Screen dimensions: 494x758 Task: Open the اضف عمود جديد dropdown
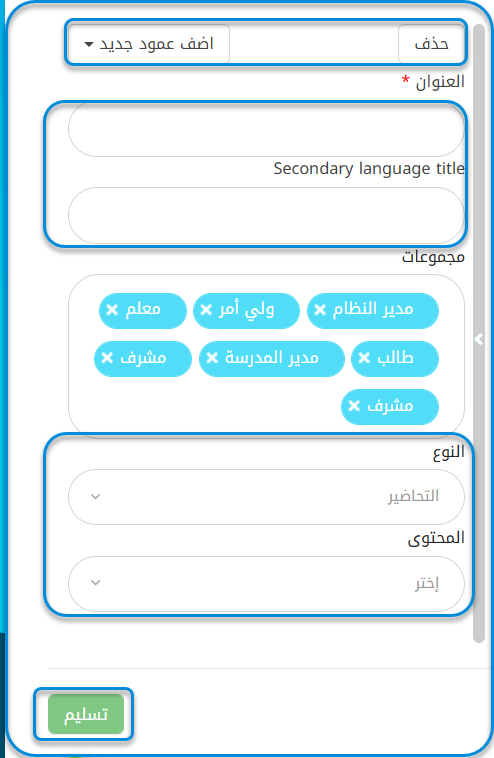pos(149,44)
